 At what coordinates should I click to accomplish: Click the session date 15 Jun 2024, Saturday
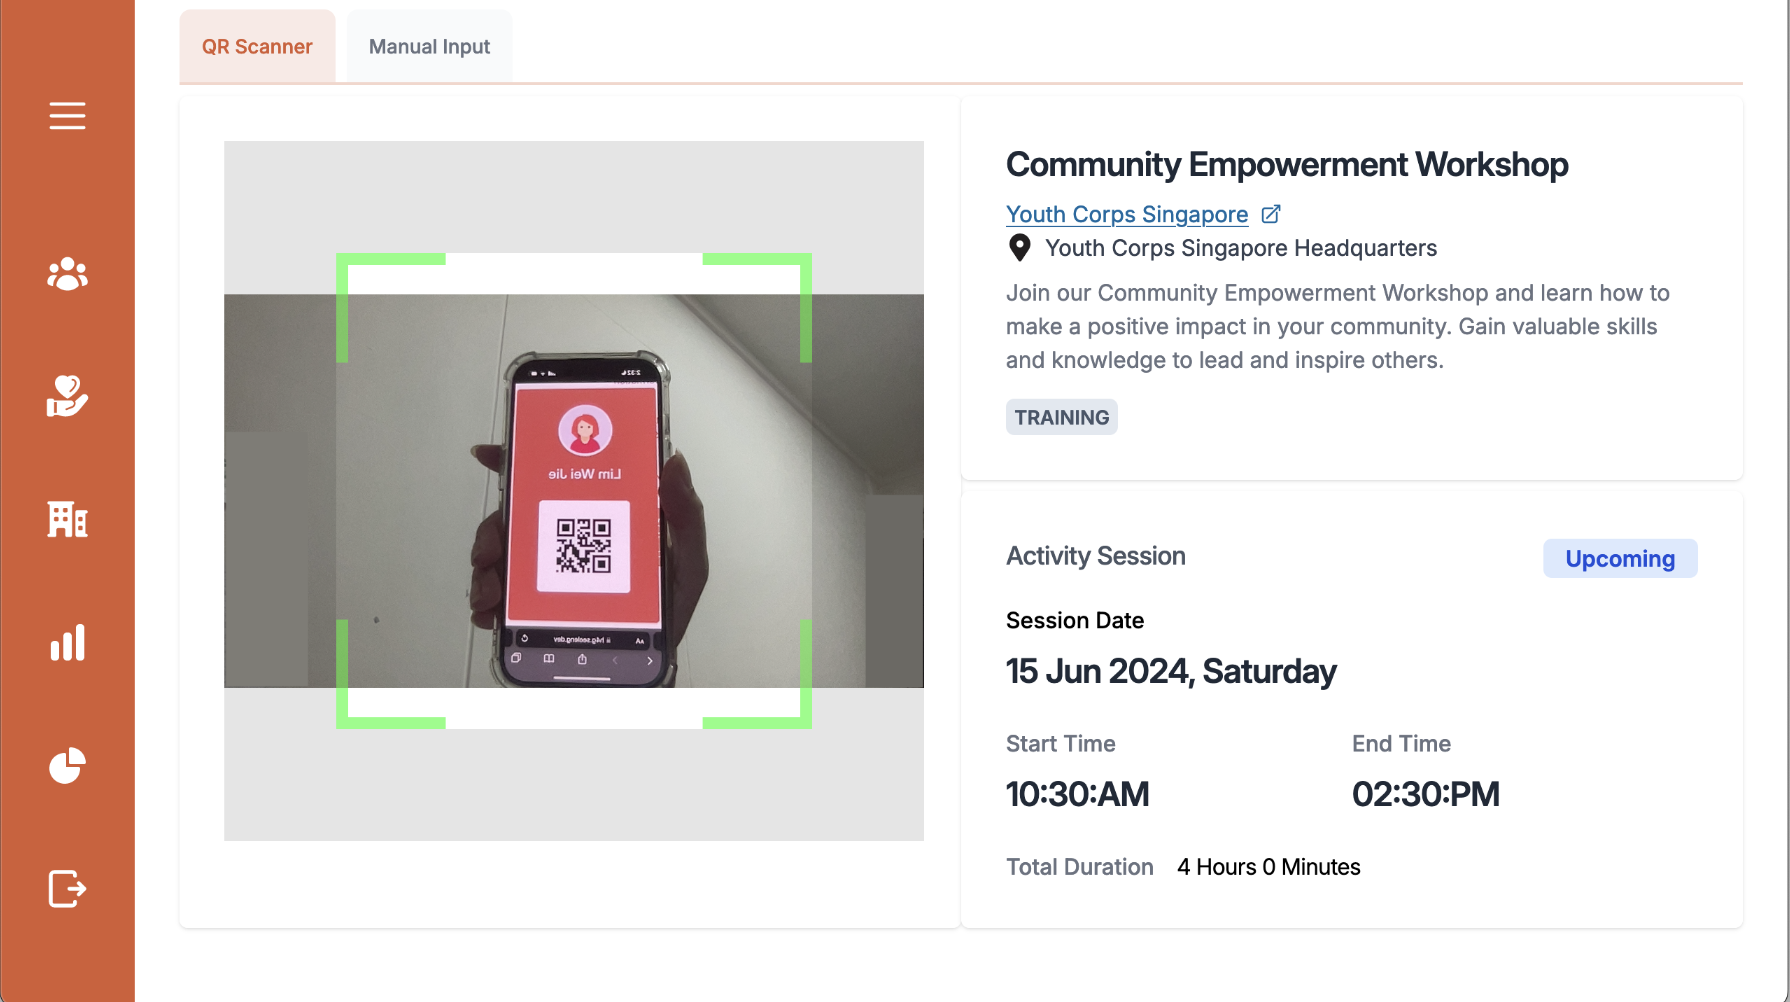(1171, 671)
